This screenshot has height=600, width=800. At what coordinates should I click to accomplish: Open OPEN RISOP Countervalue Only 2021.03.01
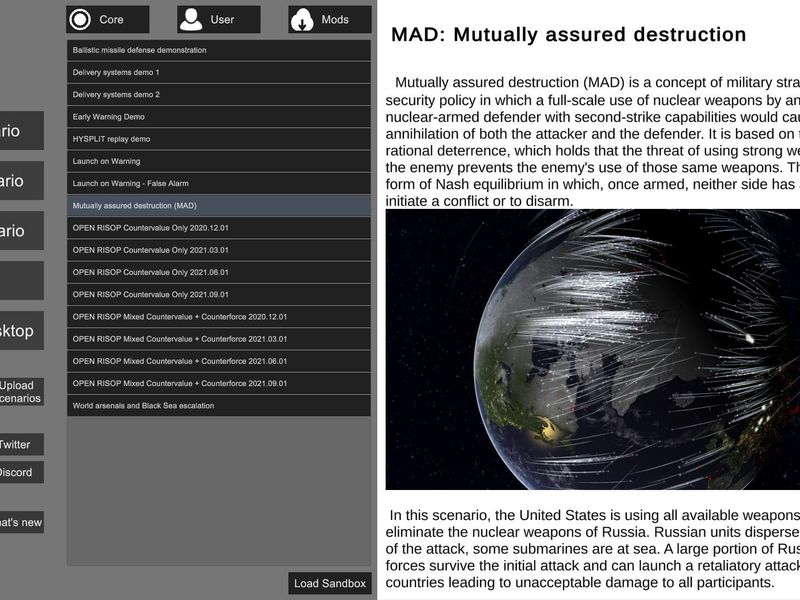pos(219,250)
